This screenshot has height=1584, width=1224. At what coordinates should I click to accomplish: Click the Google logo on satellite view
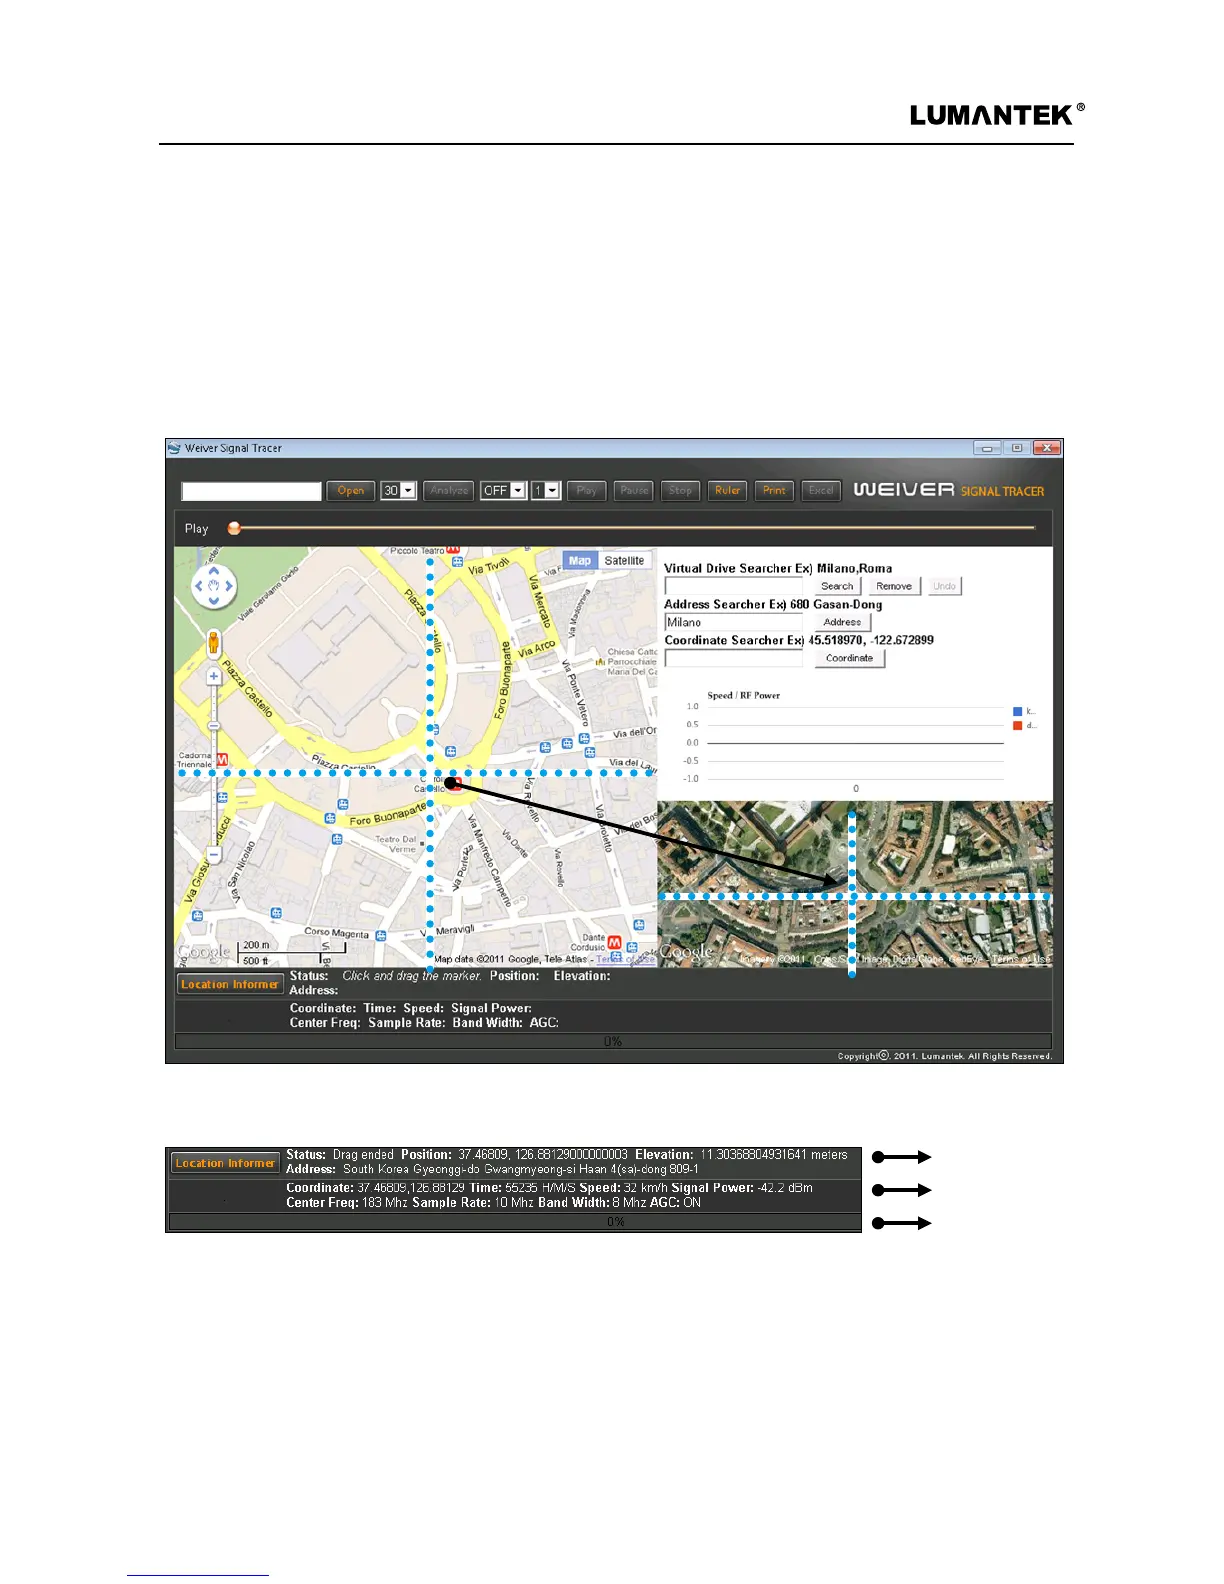coord(687,952)
